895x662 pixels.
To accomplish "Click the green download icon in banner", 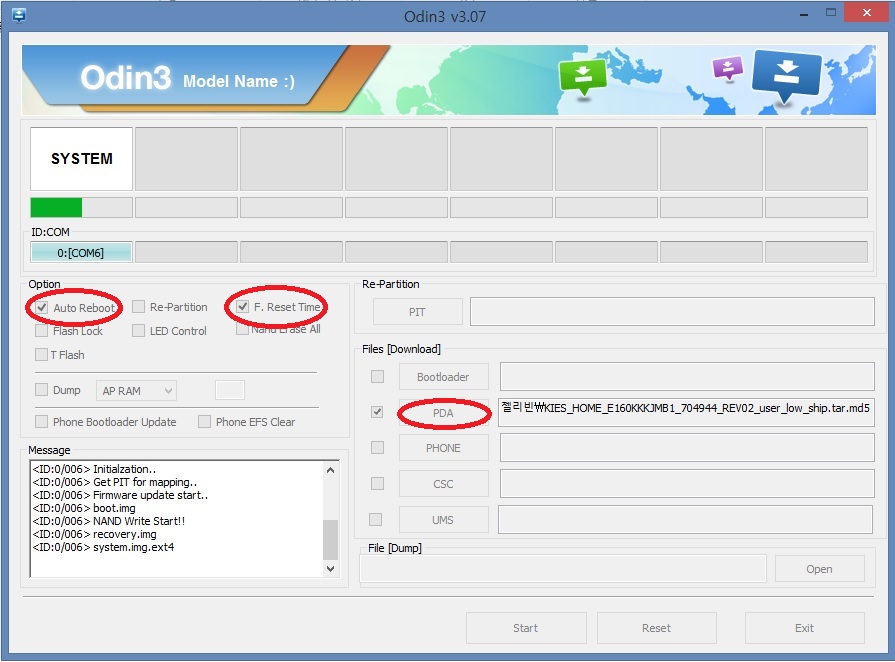I will 582,76.
